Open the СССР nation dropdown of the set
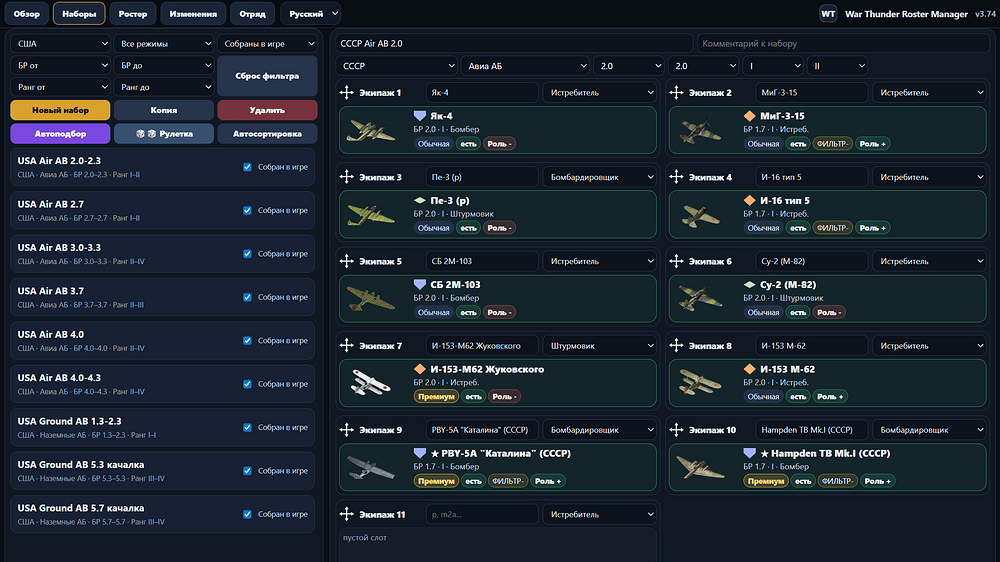 tap(397, 66)
